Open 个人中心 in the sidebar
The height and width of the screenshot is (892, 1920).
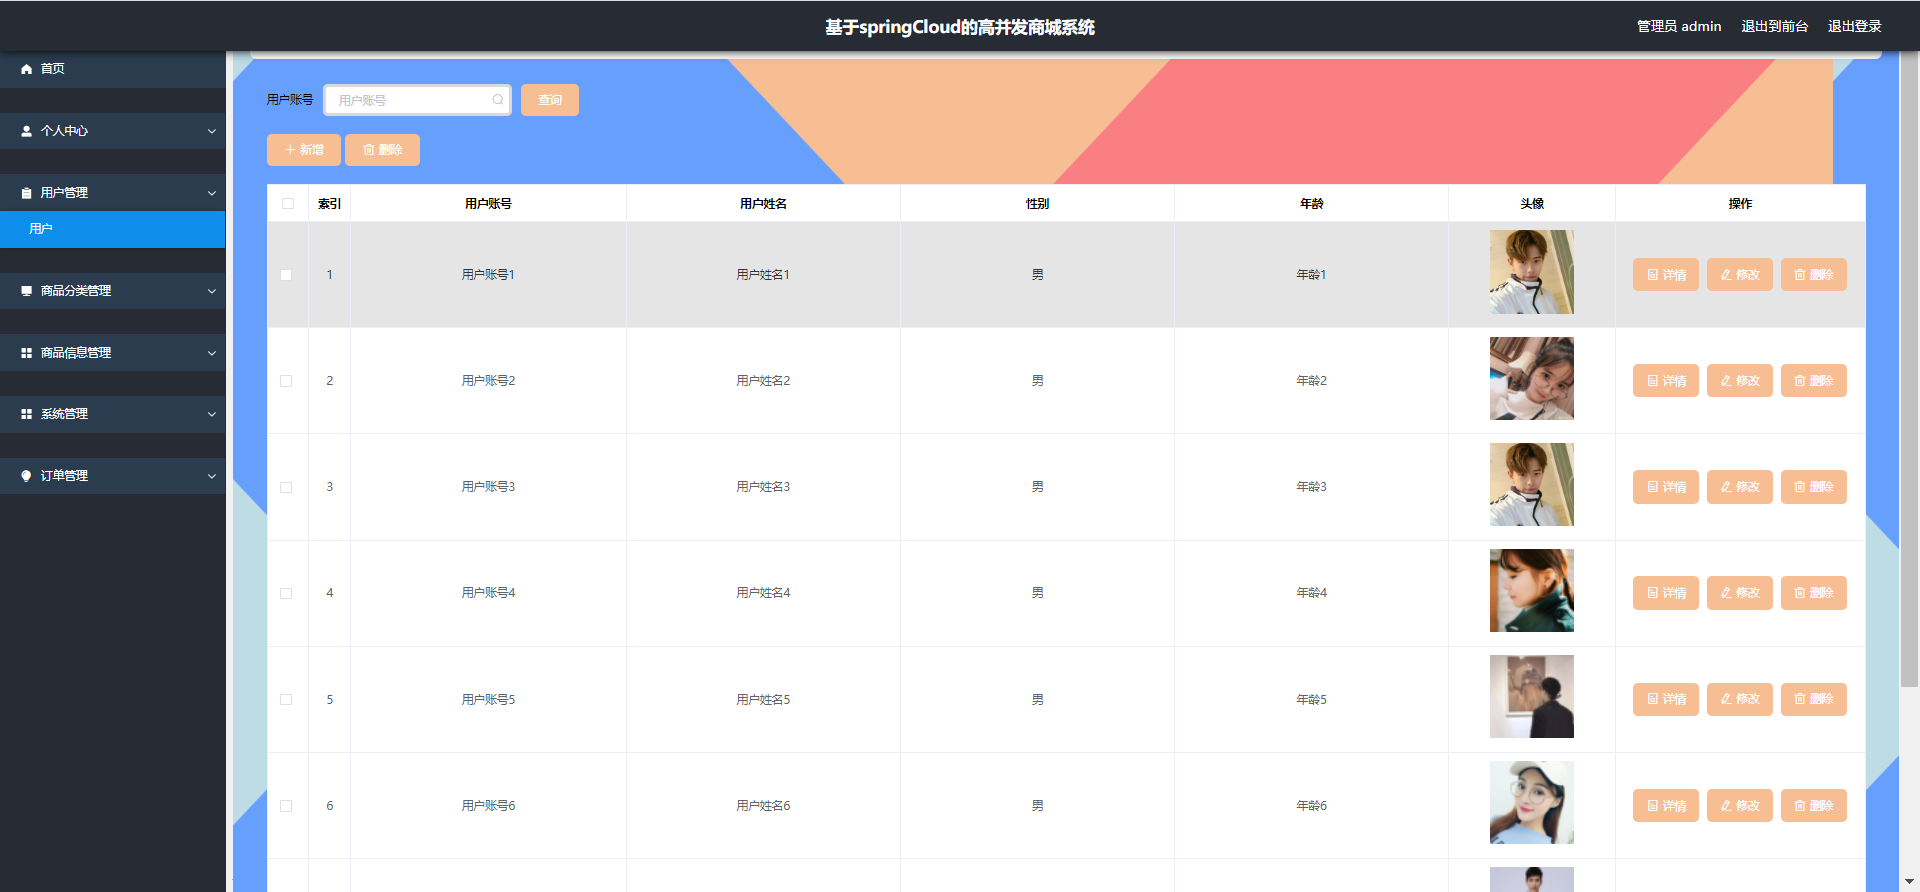[x=113, y=131]
